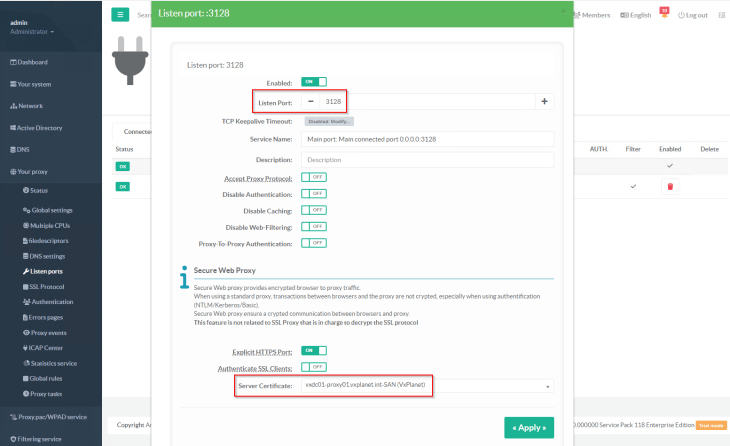Image resolution: width=730 pixels, height=446 pixels.
Task: Click the minus button for Listen Port
Action: 311,101
